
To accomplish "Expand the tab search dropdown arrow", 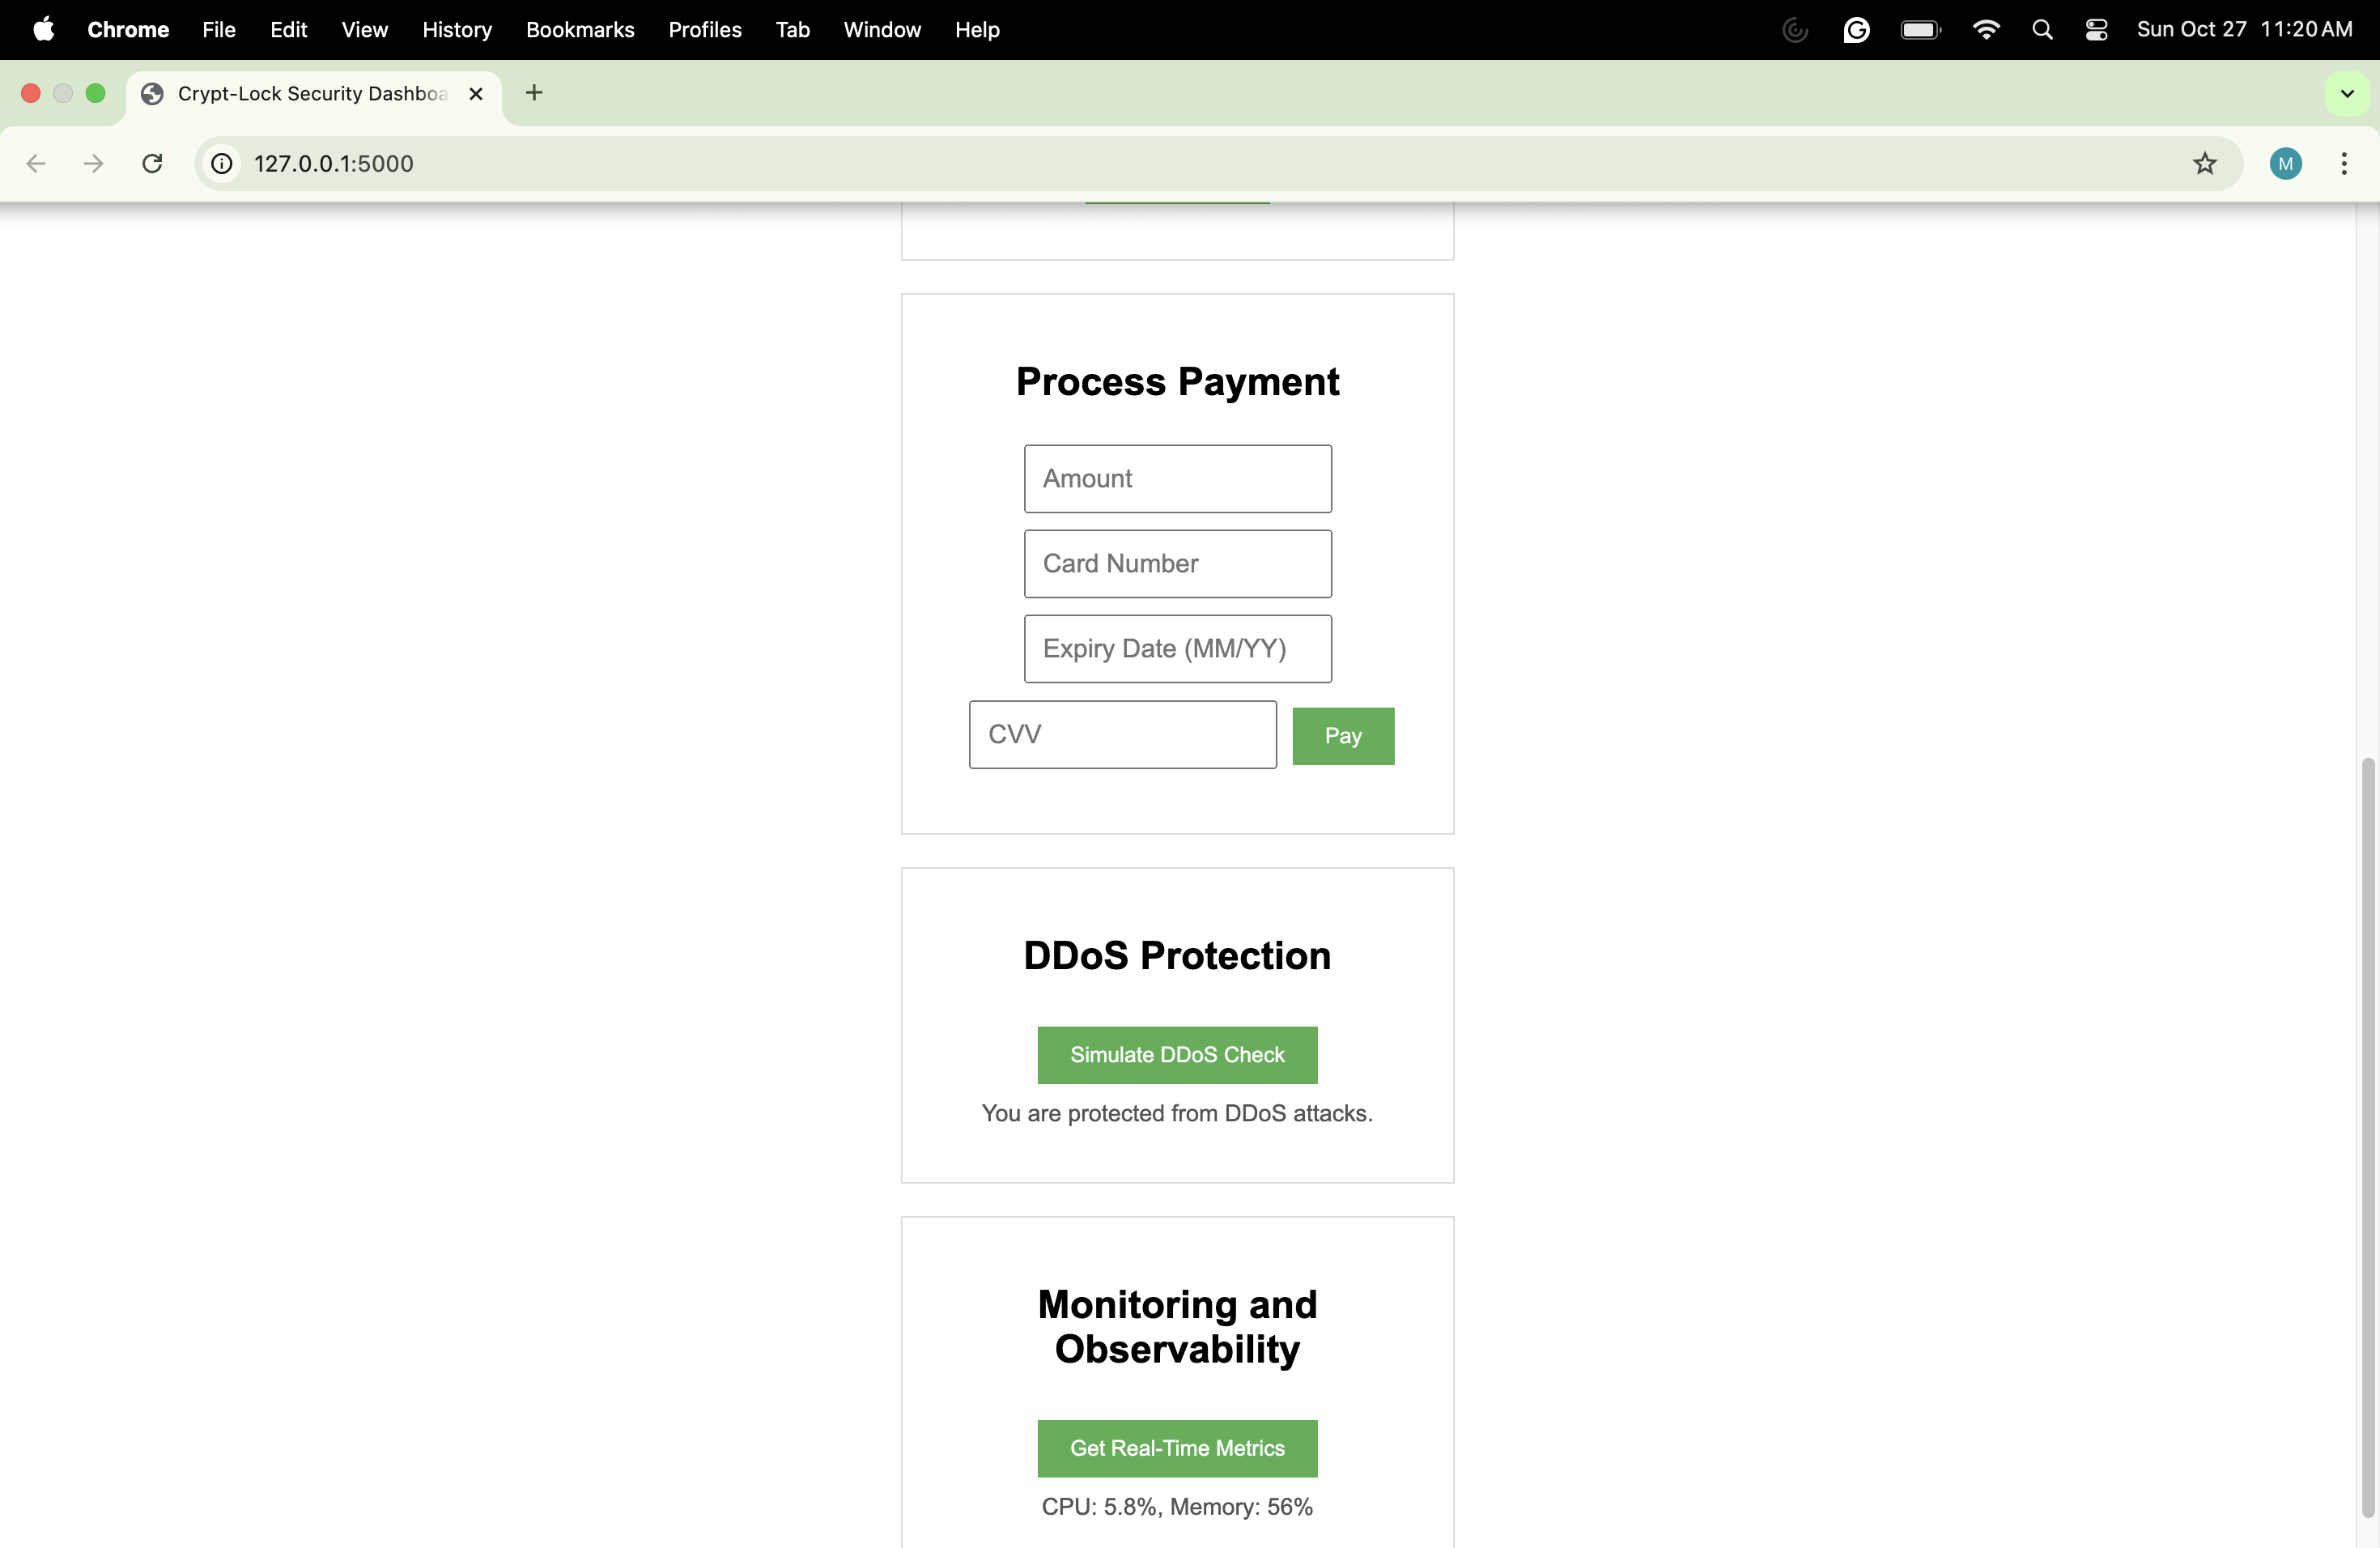I will click(2346, 94).
